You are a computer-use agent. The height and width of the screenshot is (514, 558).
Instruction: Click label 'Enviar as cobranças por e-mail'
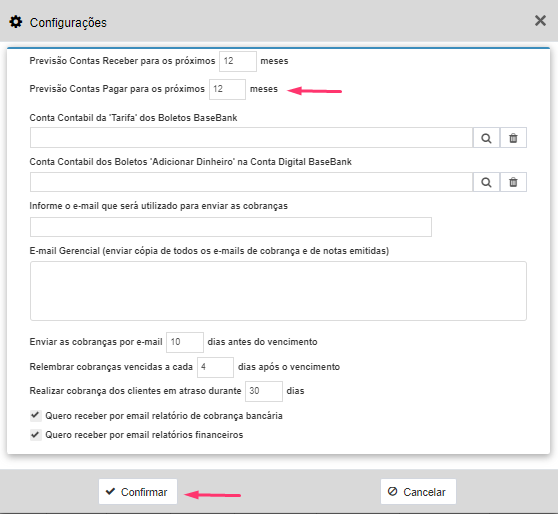point(96,342)
